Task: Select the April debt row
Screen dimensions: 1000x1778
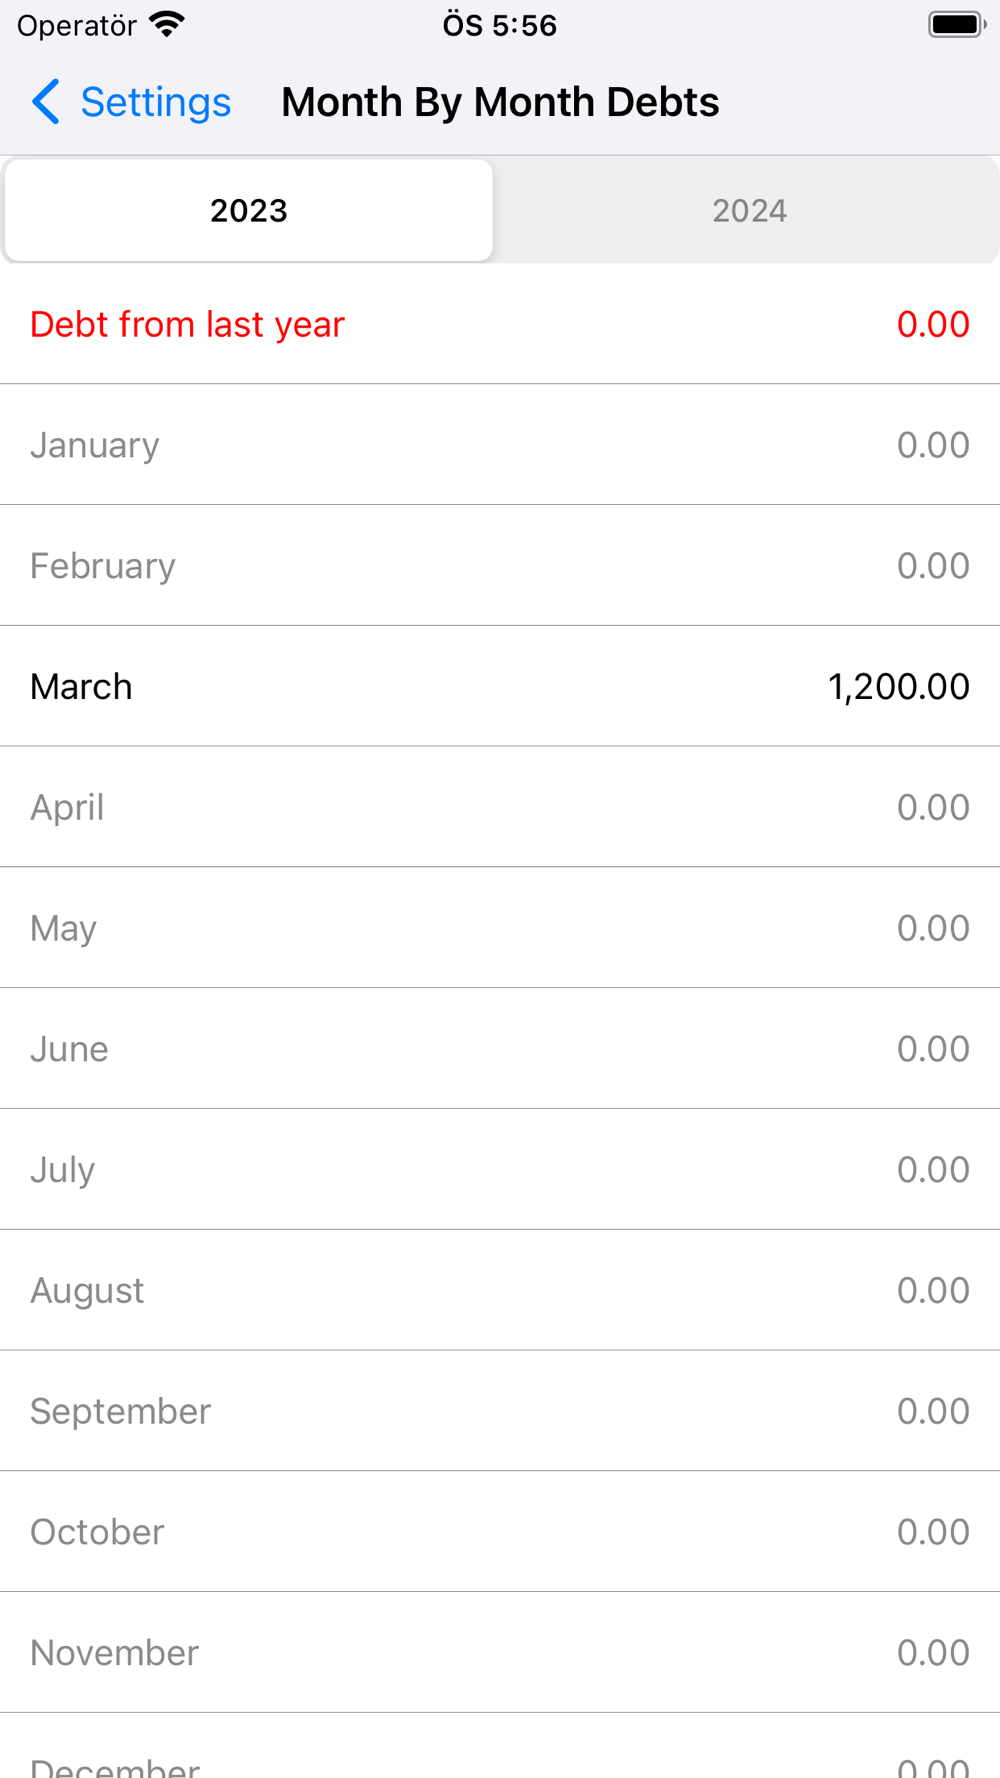Action: pos(500,807)
